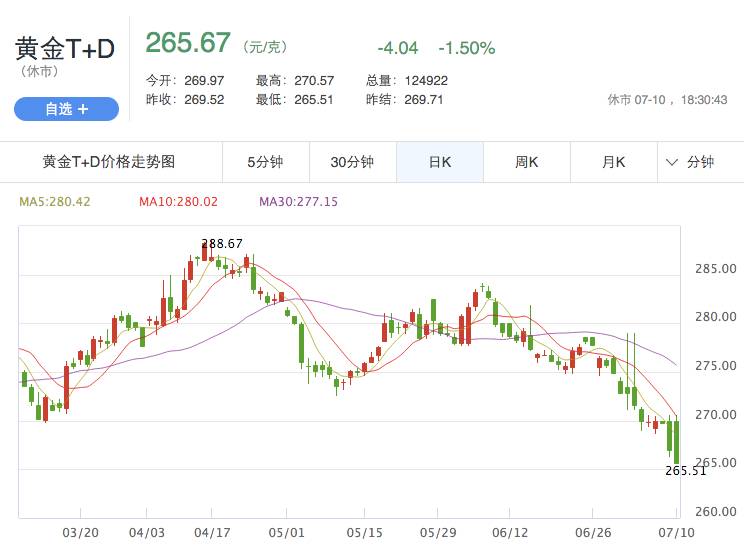744x545 pixels.
Task: Select the 周K chart tab
Action: tap(527, 162)
